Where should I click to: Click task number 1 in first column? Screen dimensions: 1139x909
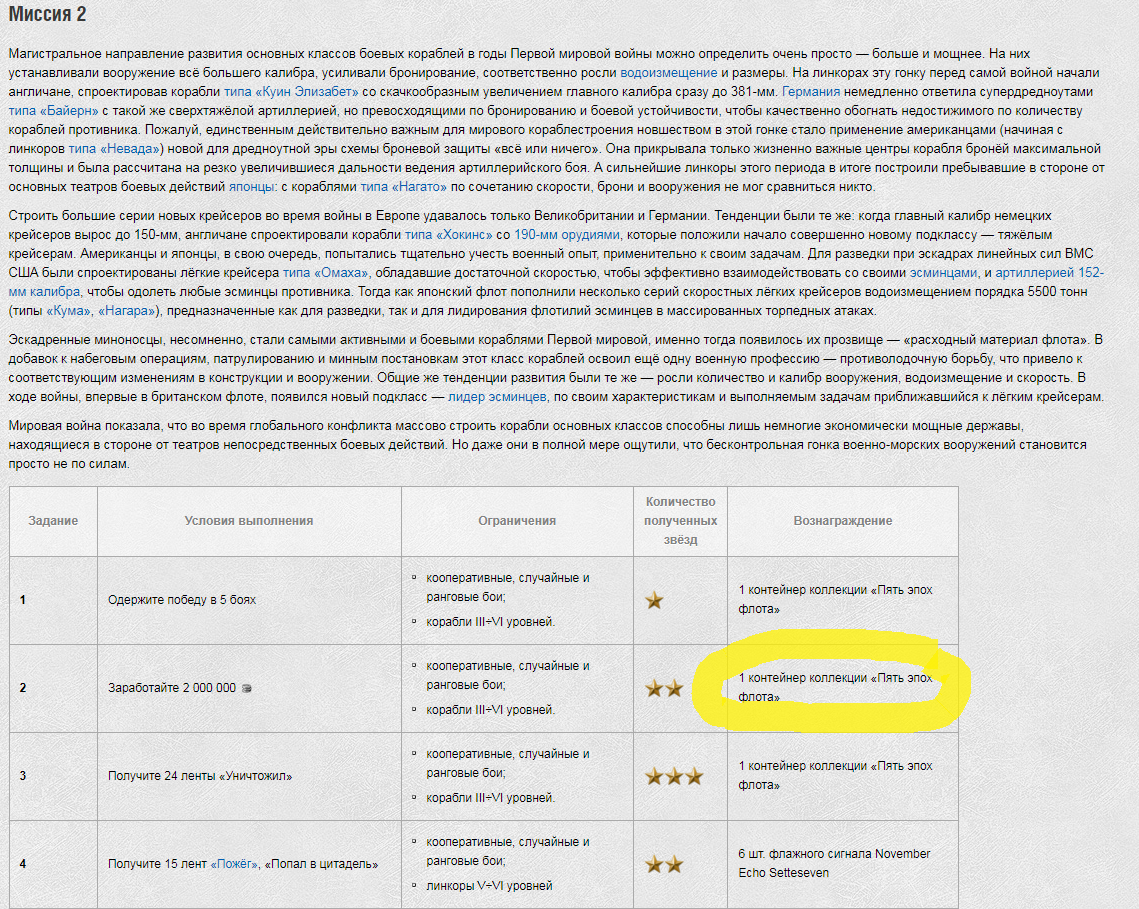23,600
